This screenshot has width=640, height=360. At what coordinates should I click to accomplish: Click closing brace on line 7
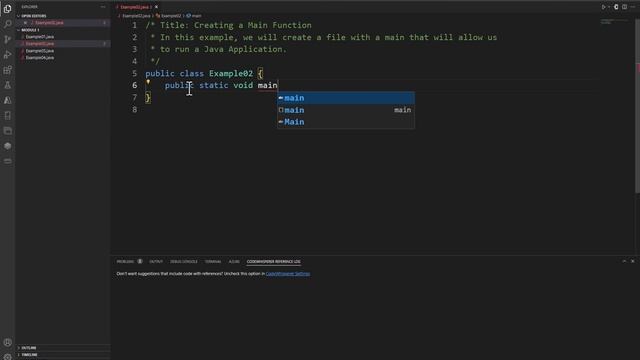click(x=148, y=98)
